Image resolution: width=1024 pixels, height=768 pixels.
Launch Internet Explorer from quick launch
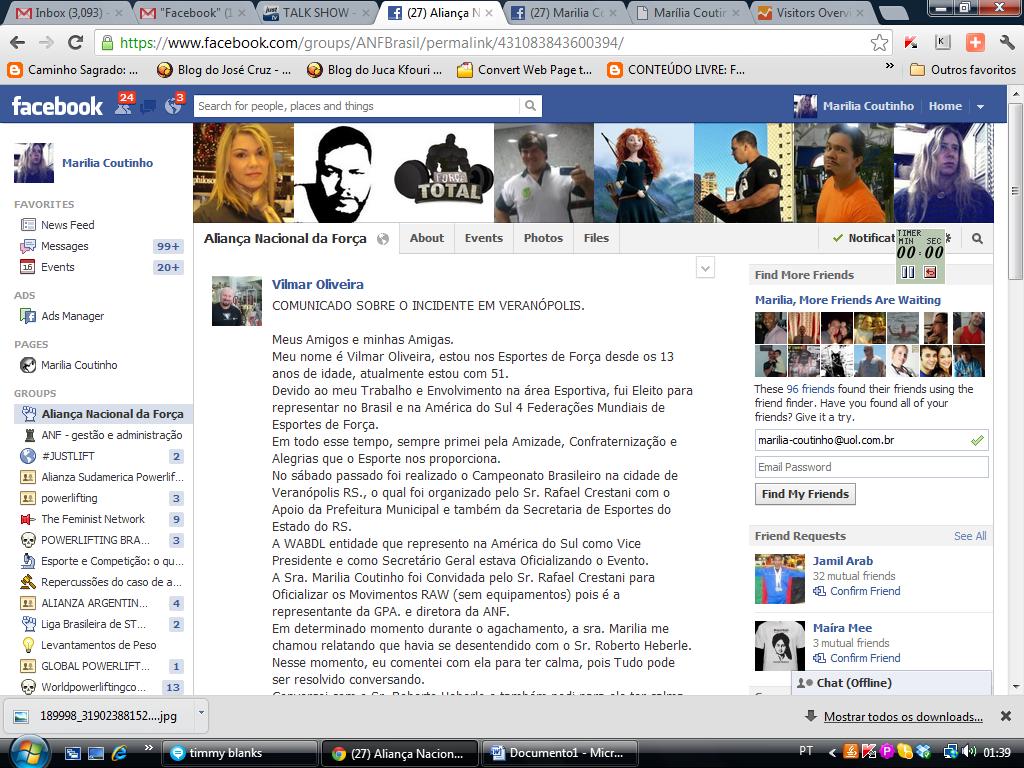coord(119,753)
